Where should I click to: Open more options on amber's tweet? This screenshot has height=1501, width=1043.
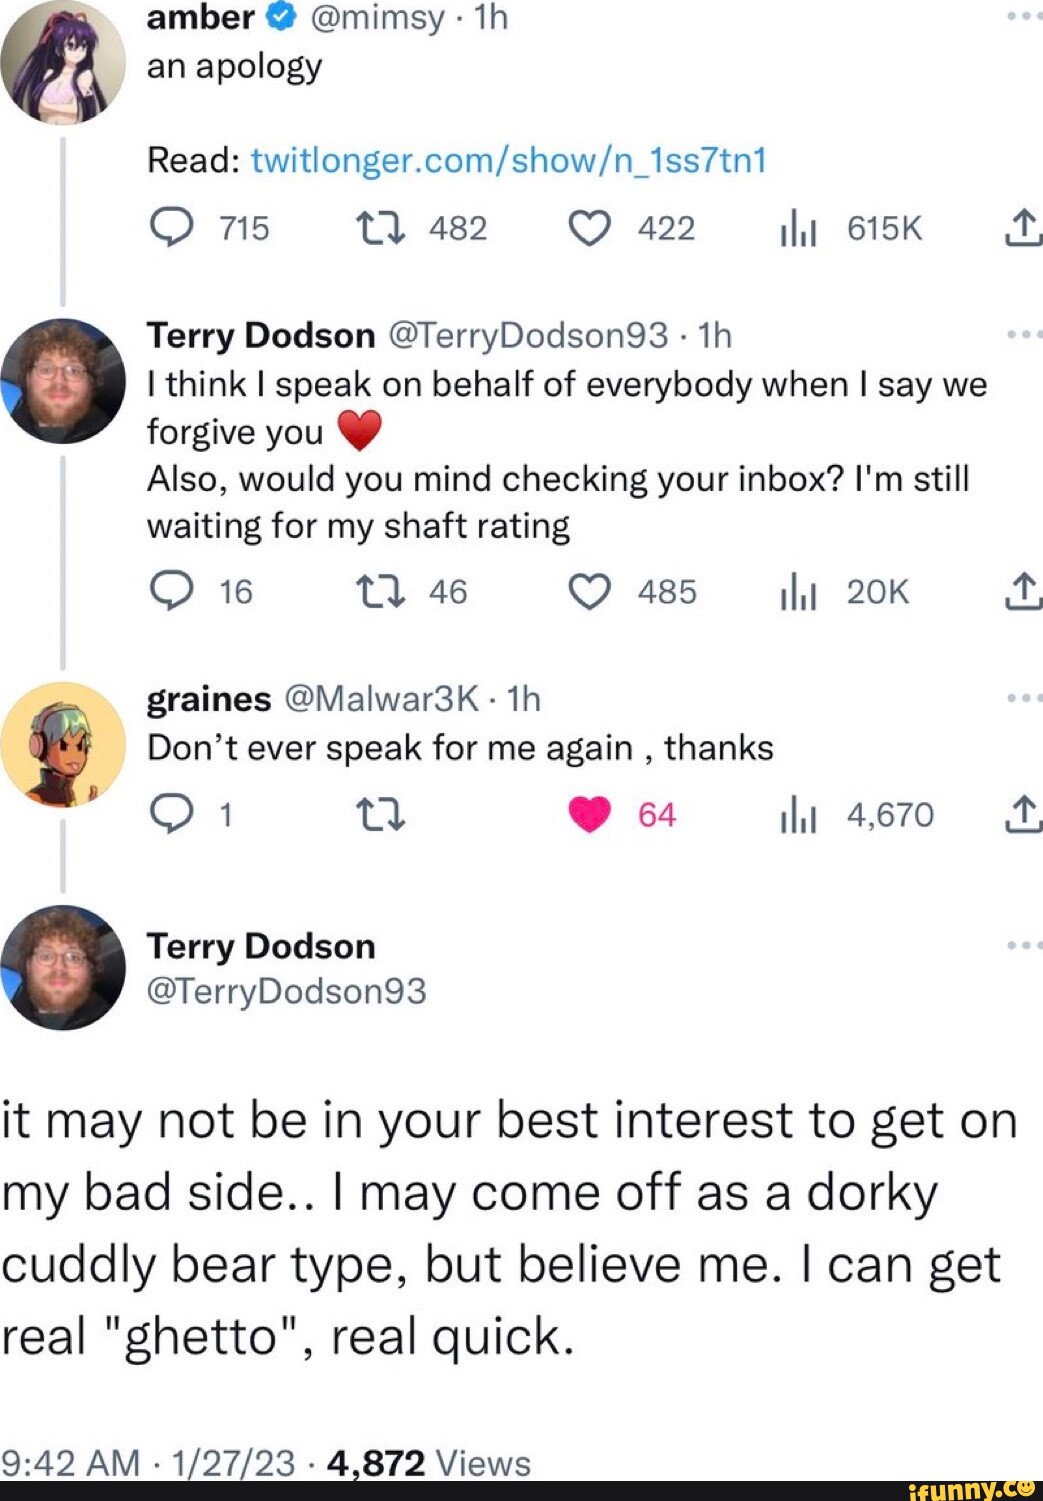click(1022, 14)
